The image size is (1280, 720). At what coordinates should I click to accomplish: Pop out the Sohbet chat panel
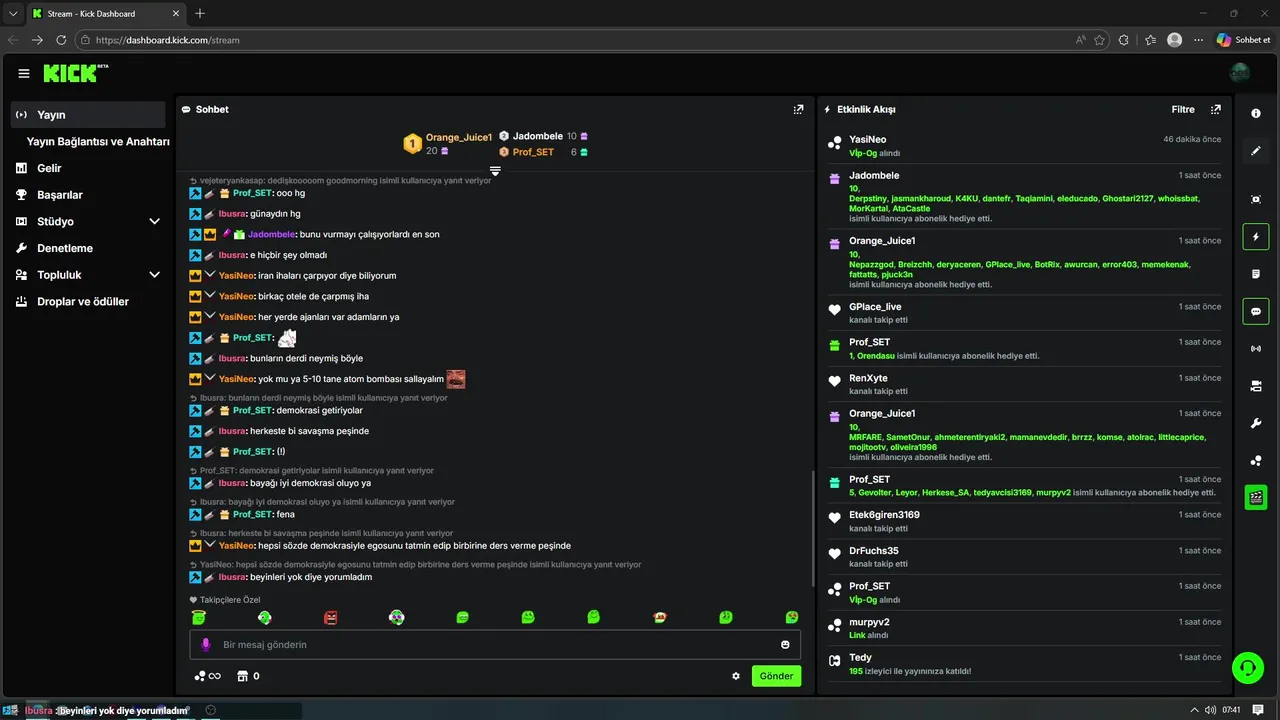coord(798,109)
